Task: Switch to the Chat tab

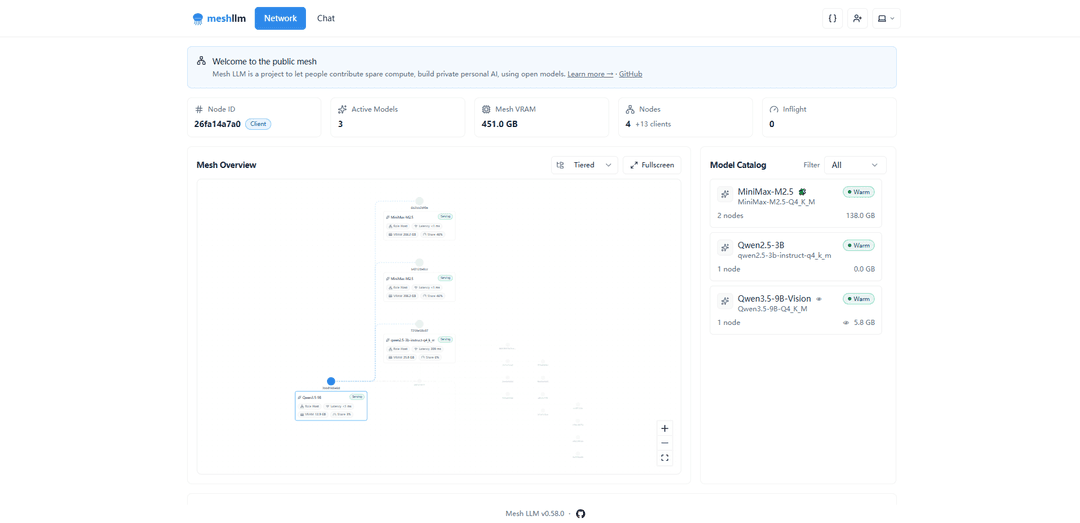Action: point(326,18)
